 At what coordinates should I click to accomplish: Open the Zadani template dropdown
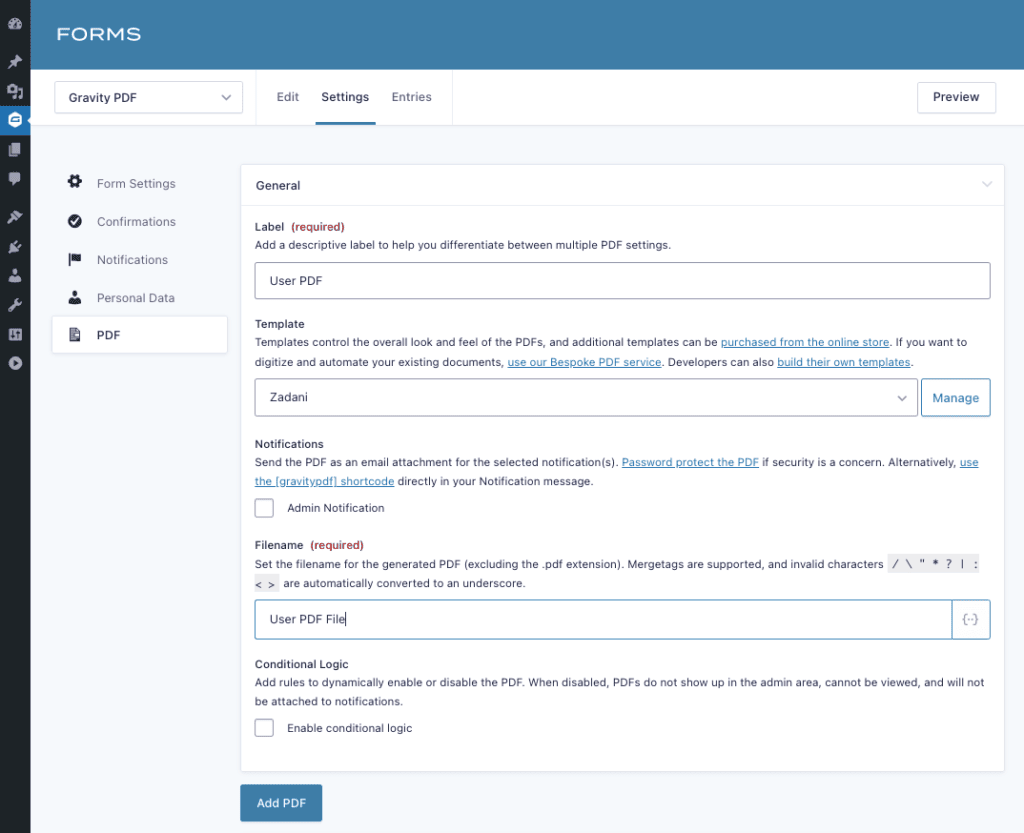(586, 398)
